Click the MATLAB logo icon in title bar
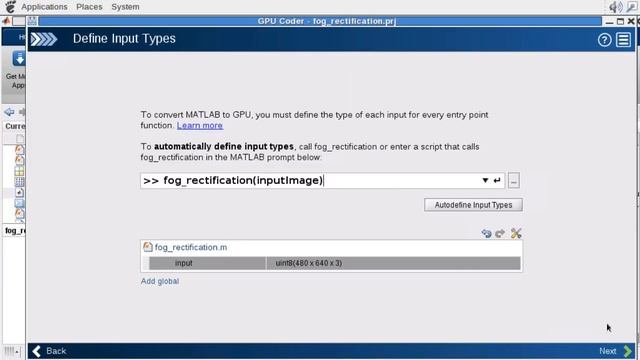This screenshot has height=360, width=640. [7, 20]
